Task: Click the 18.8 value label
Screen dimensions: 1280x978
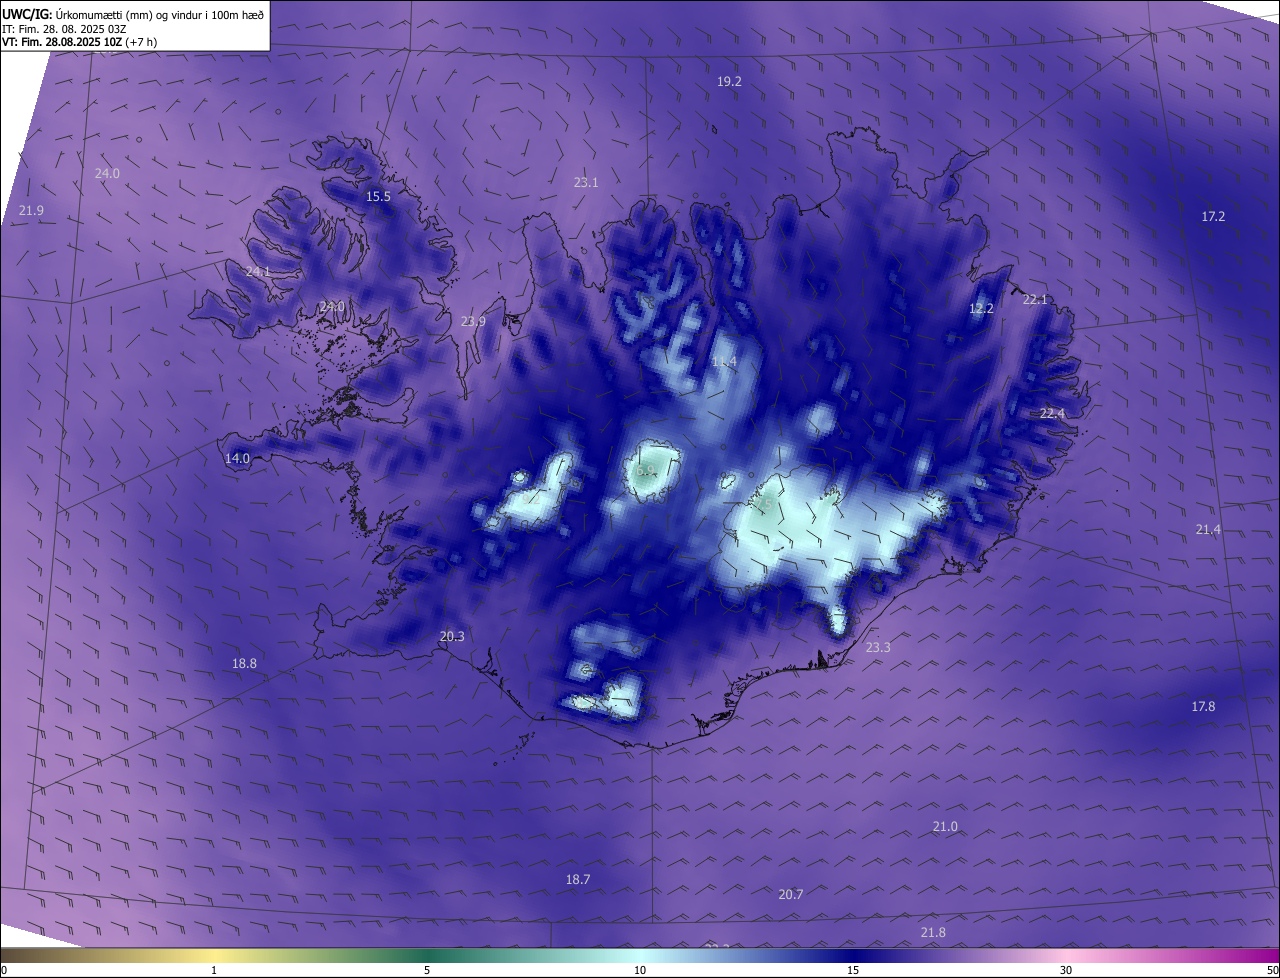Action: pyautogui.click(x=244, y=664)
